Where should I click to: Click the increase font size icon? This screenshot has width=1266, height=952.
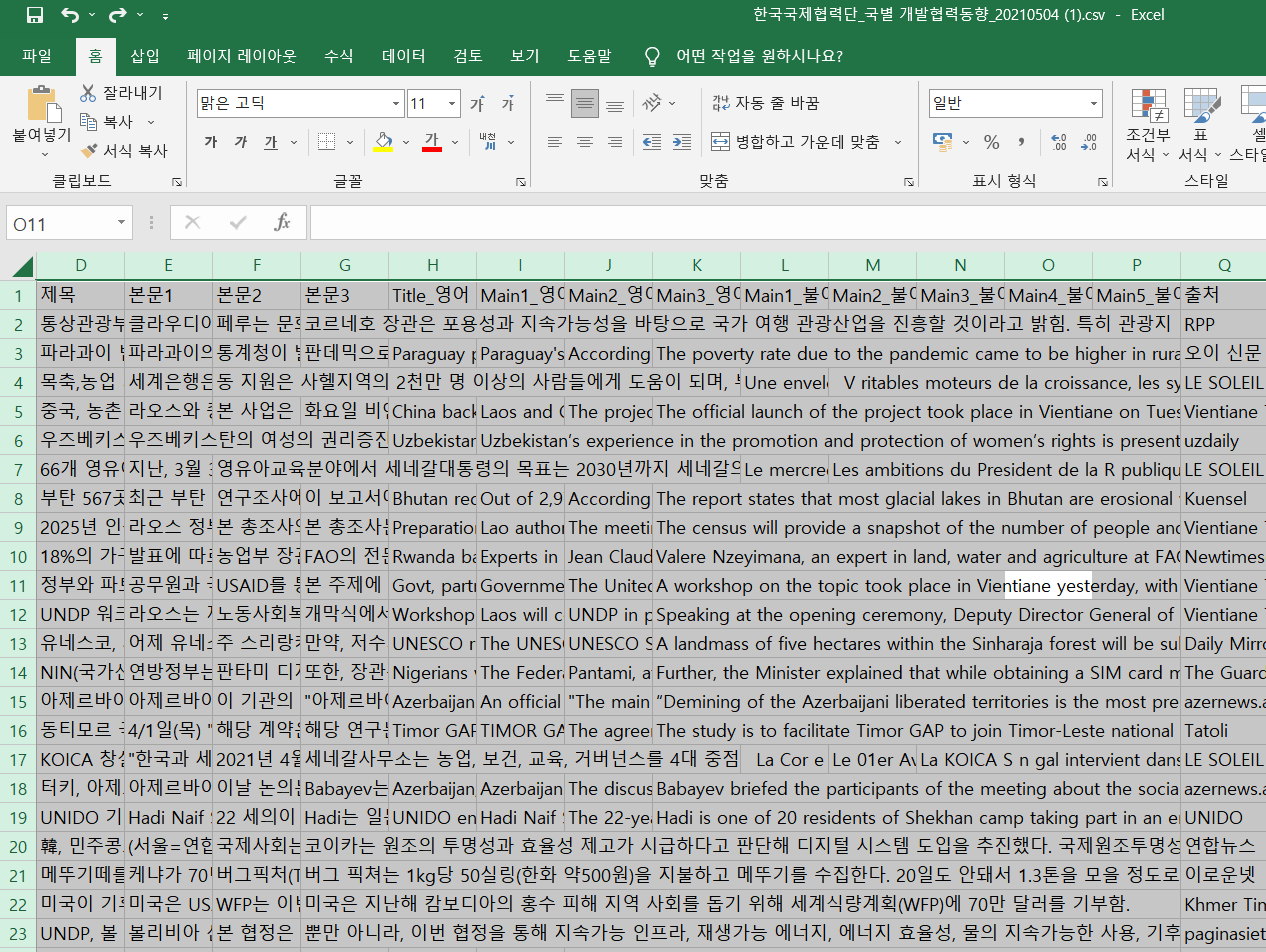tap(478, 104)
